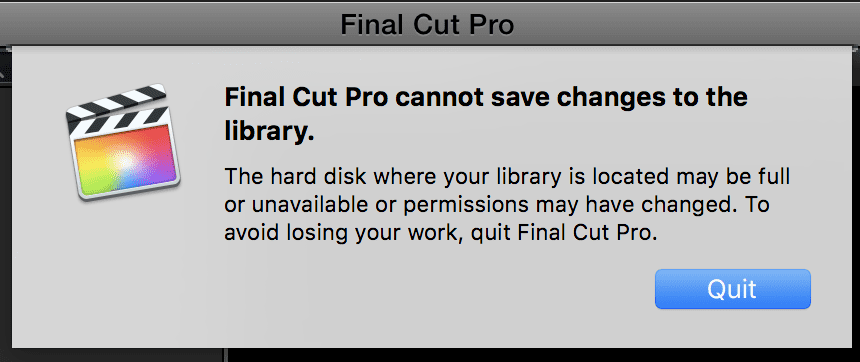Click the white glow at the icon's center
Viewport: 860px width, 362px height.
tap(125, 161)
